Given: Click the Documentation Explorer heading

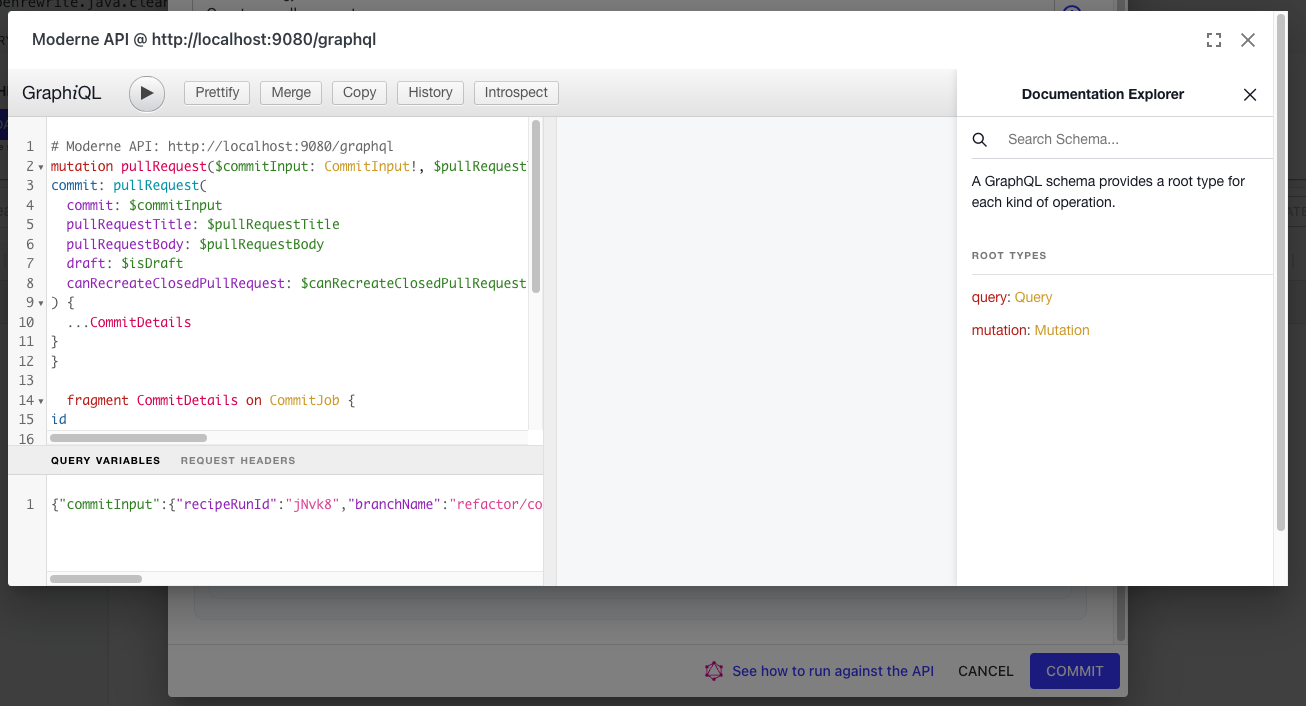Looking at the screenshot, I should click(1103, 95).
